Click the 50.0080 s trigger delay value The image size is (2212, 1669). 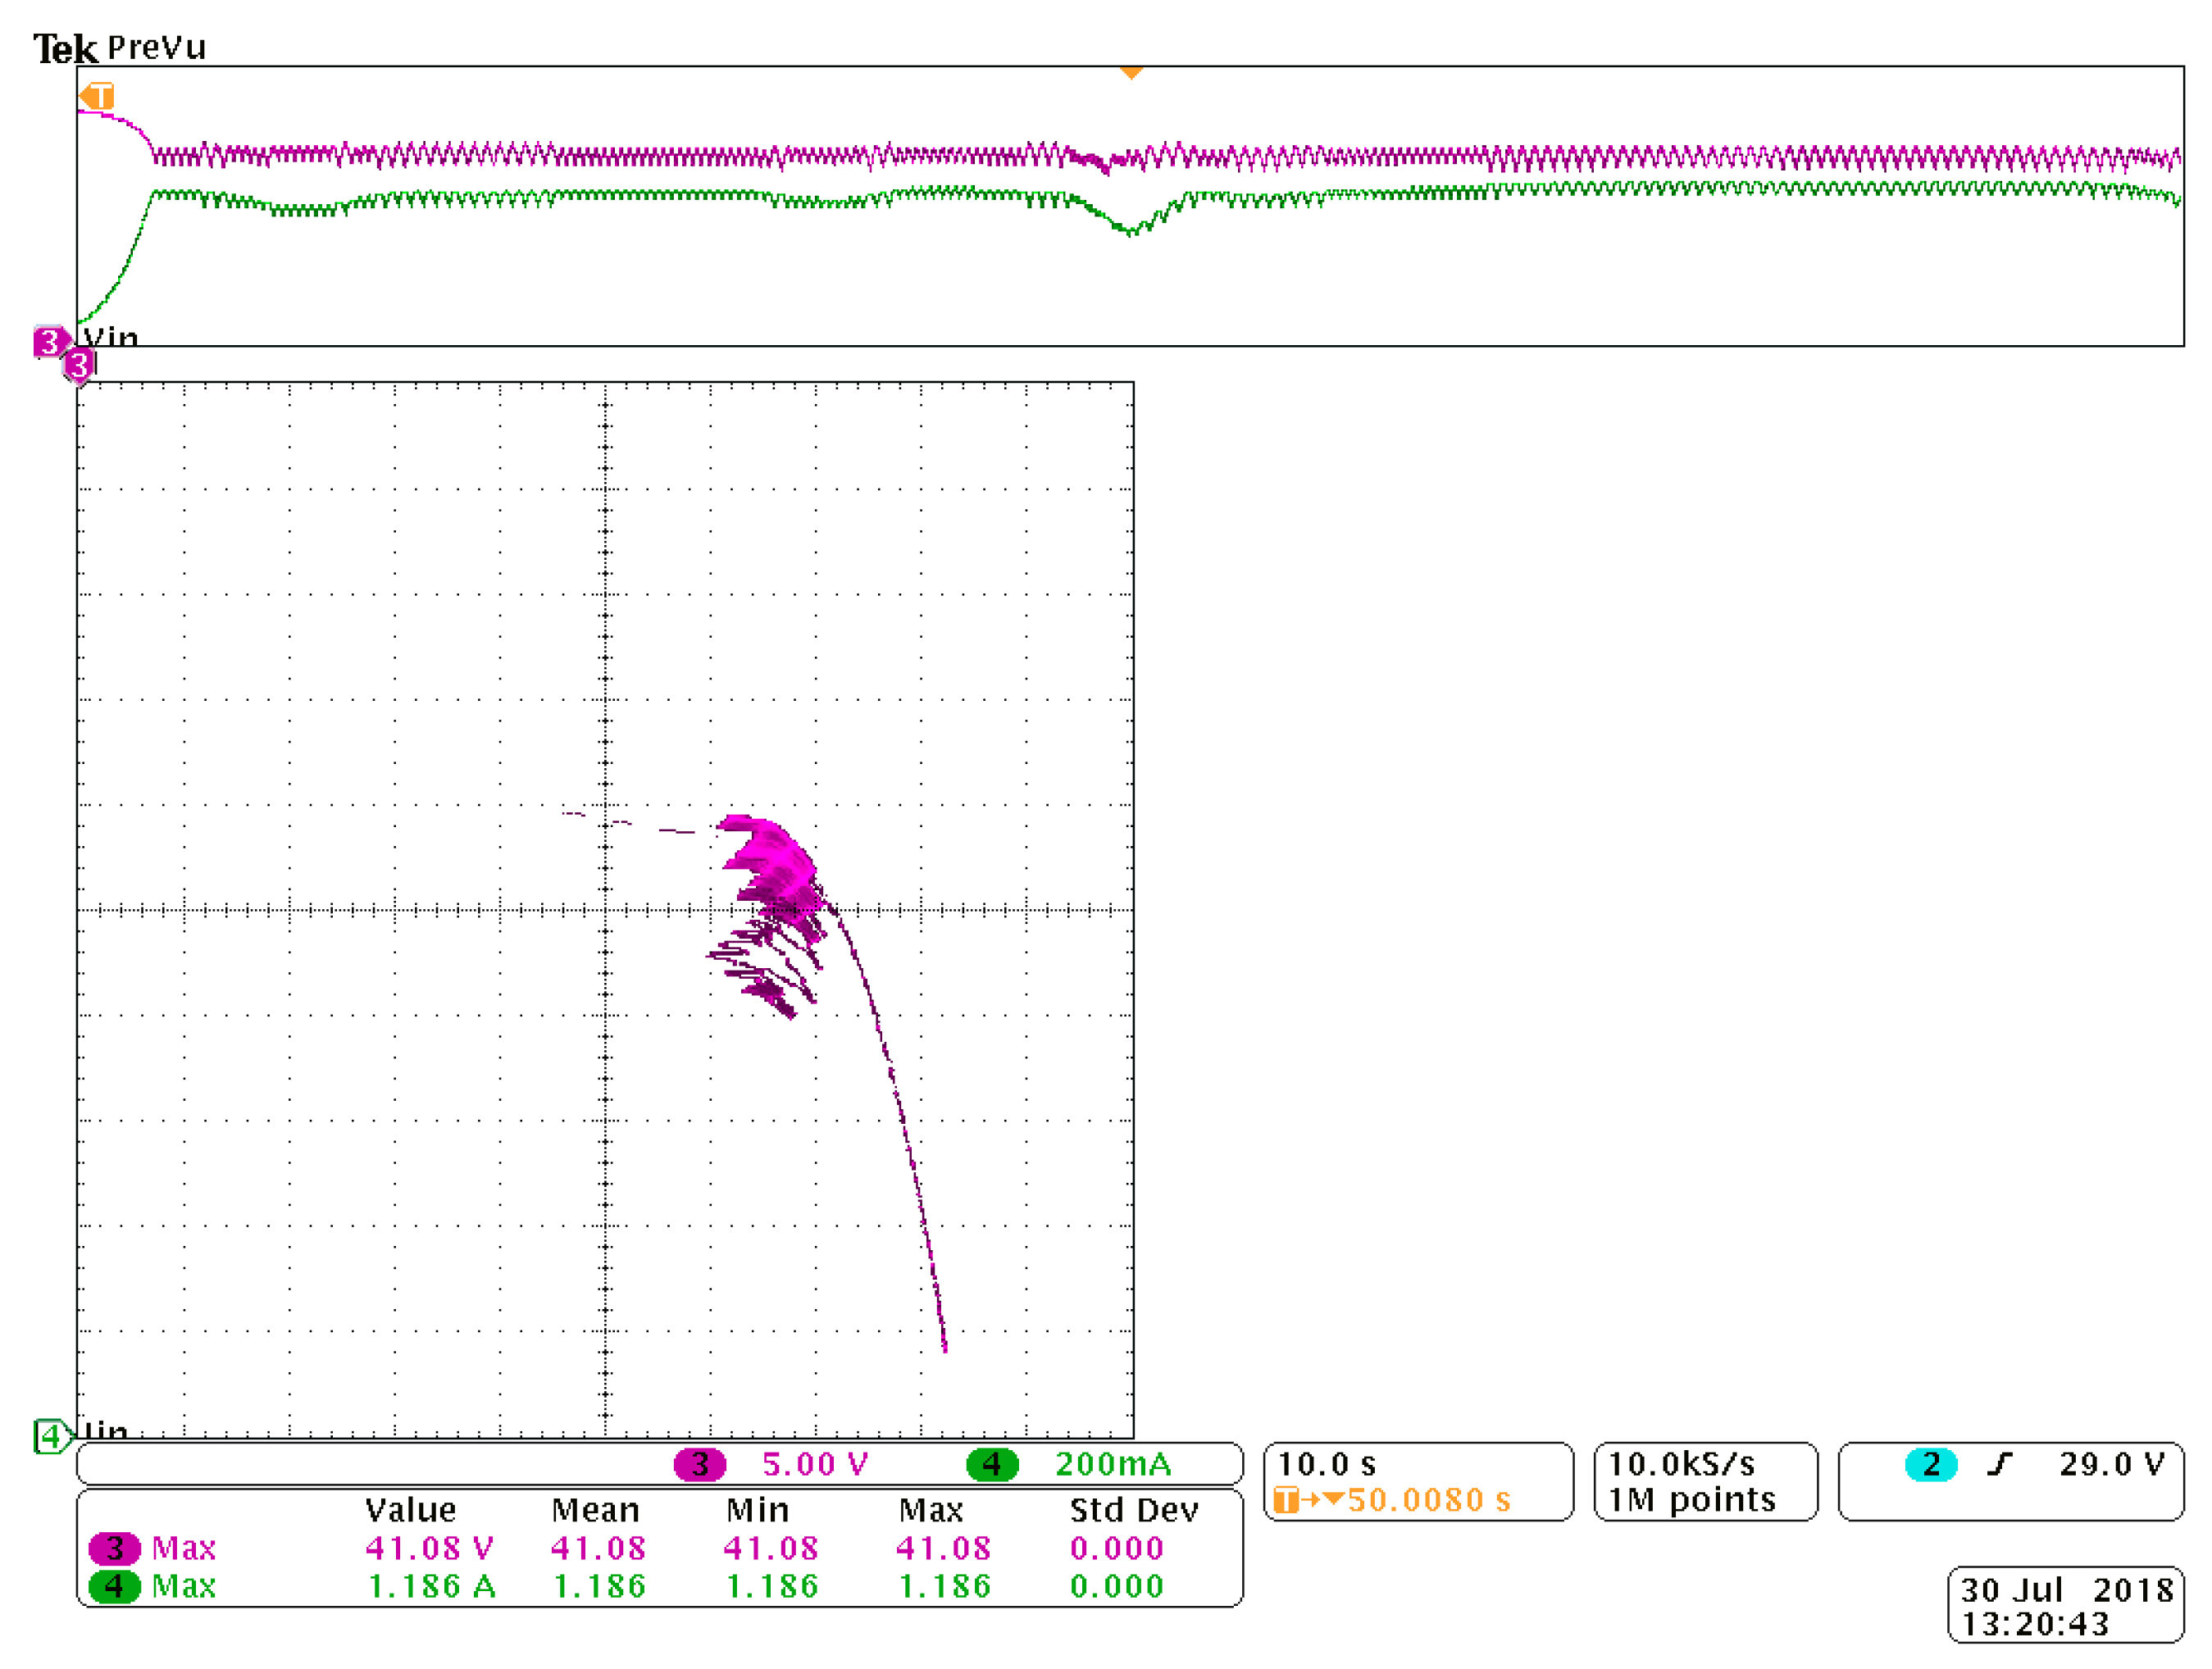point(1429,1500)
